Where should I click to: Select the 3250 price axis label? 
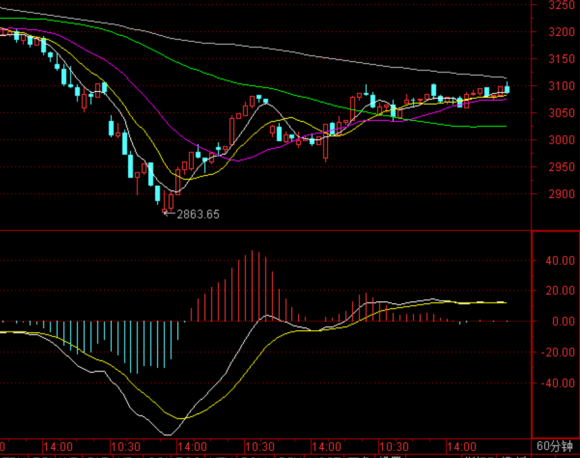(x=562, y=5)
